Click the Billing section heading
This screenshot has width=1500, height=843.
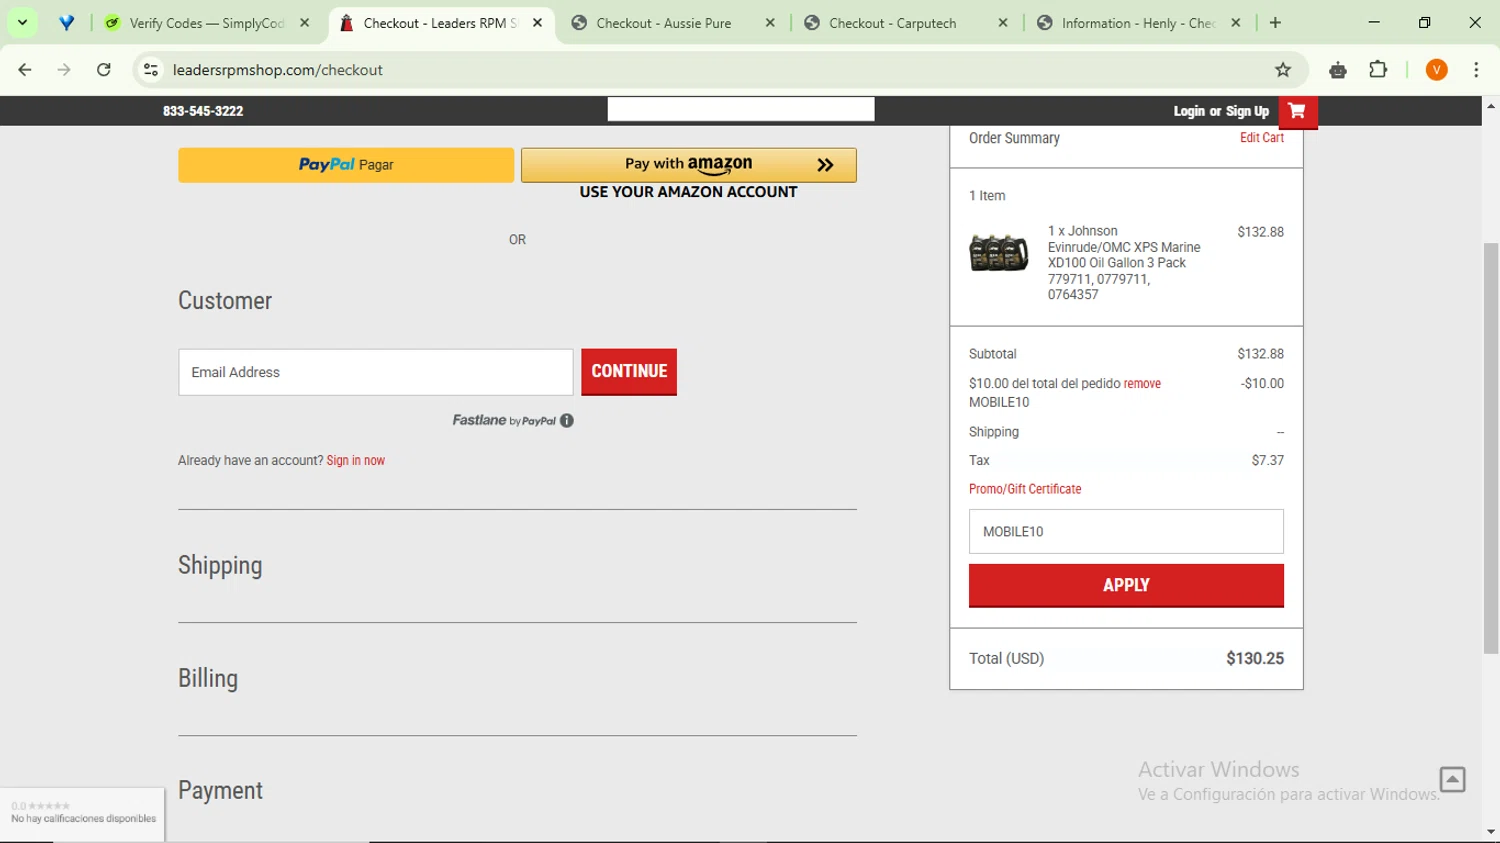(208, 679)
